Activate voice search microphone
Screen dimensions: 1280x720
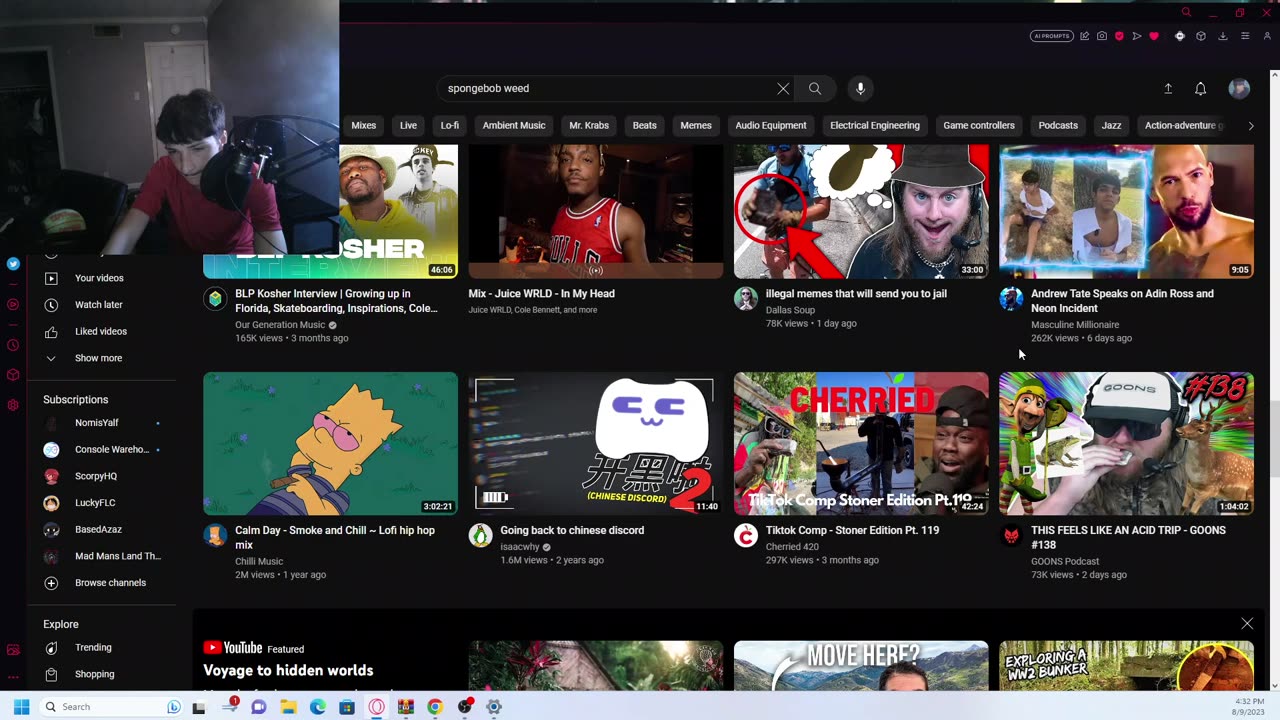coord(860,88)
